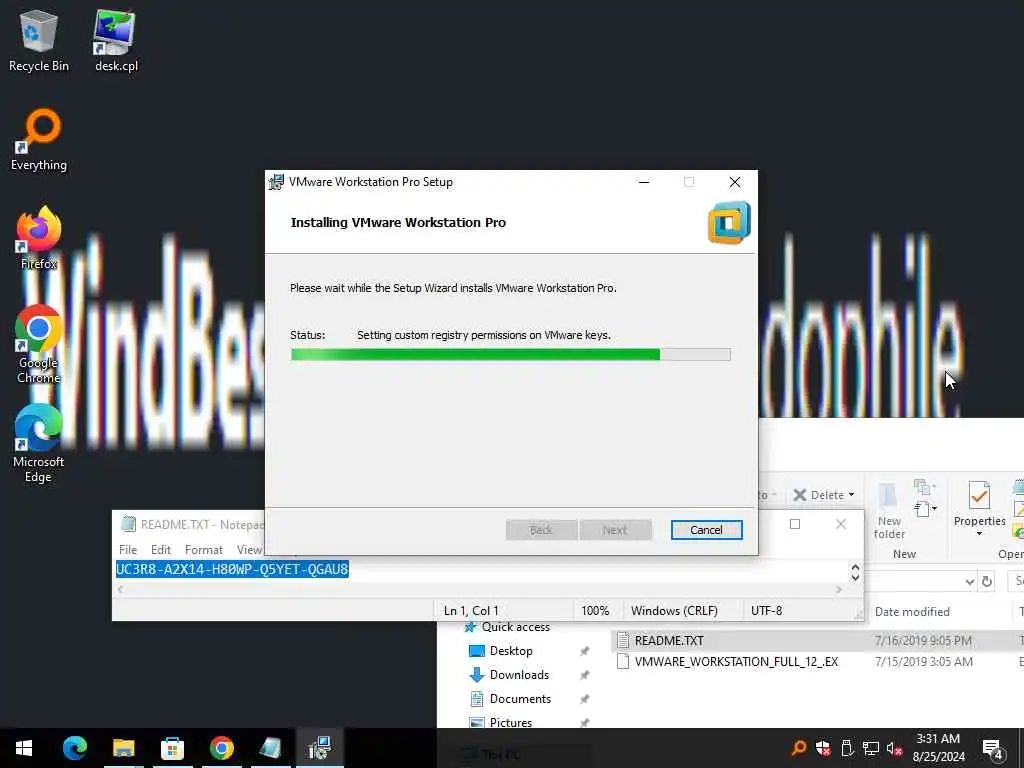
Task: Open the View menu in Notepad
Action: click(249, 550)
